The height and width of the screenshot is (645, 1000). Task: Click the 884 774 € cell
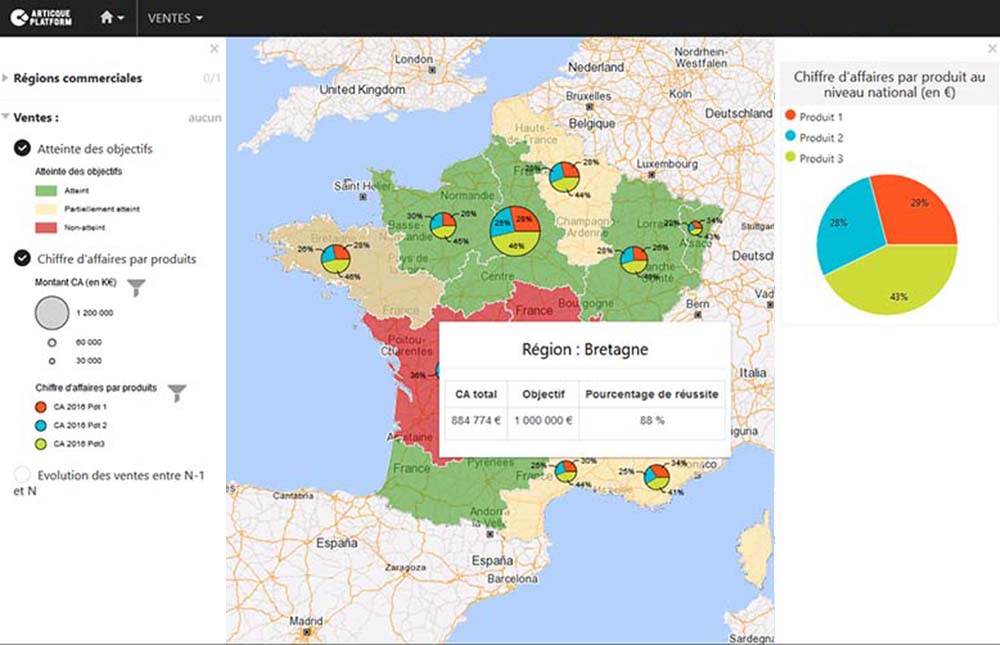click(476, 420)
